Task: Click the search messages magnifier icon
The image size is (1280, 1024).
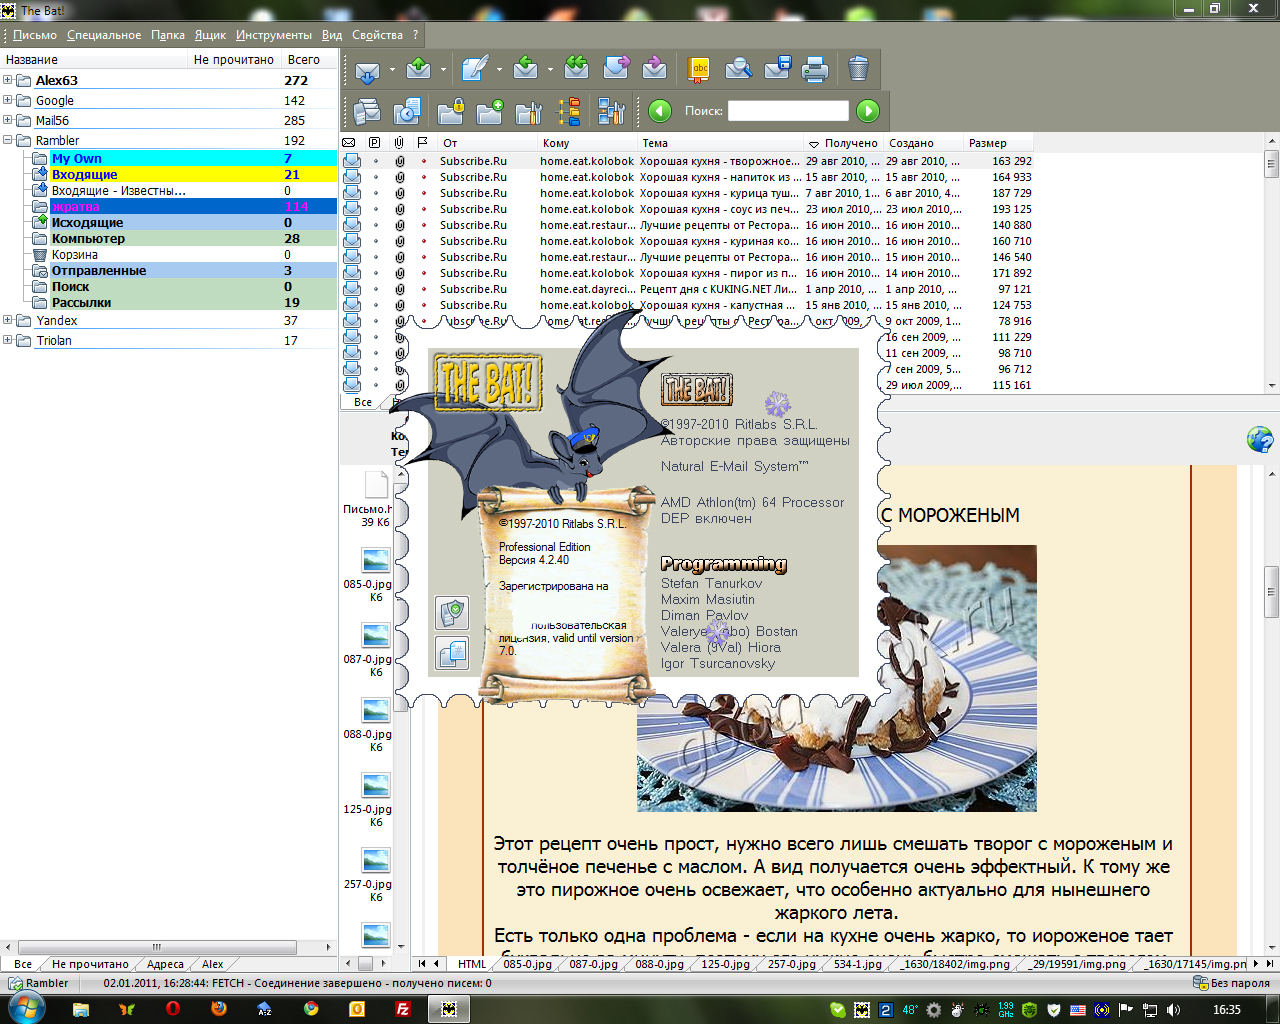Action: tap(739, 69)
